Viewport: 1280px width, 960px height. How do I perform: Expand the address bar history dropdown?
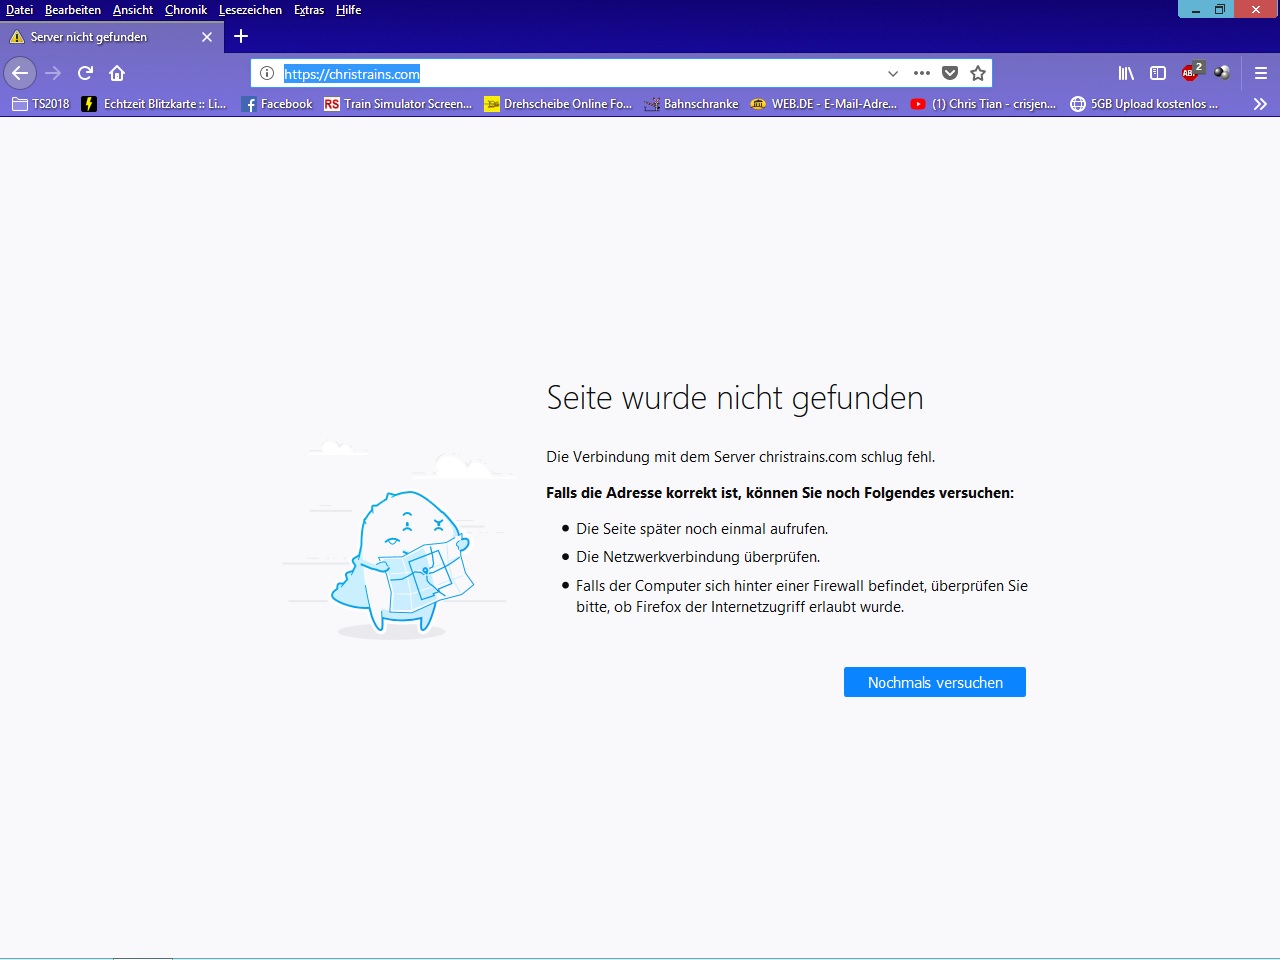pos(893,73)
